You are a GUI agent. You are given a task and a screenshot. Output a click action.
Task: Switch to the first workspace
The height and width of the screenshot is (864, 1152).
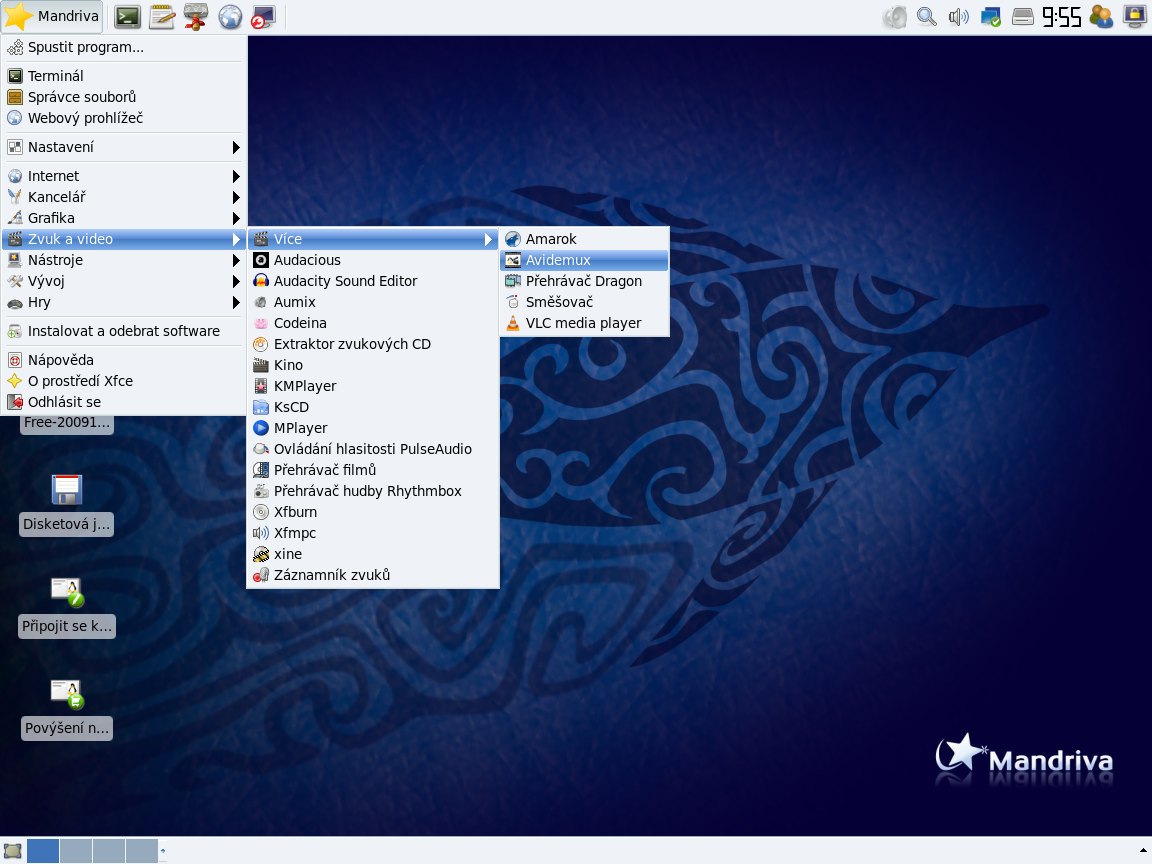(x=43, y=851)
